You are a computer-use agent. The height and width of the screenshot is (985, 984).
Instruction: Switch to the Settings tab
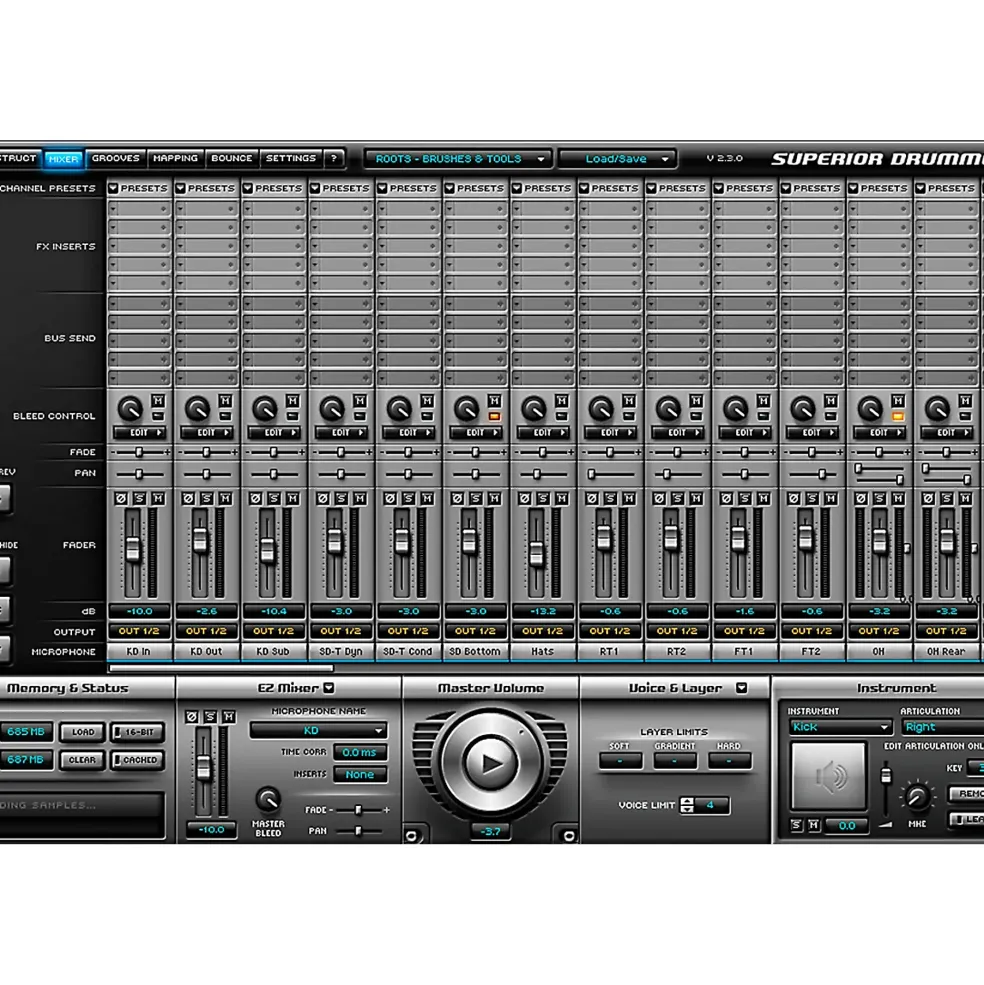click(291, 158)
